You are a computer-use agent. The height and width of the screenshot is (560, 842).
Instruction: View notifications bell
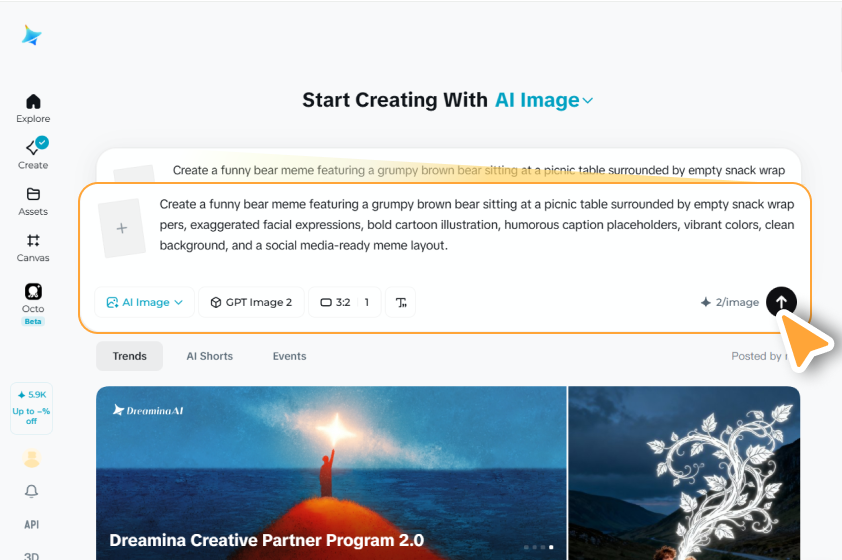[32, 491]
